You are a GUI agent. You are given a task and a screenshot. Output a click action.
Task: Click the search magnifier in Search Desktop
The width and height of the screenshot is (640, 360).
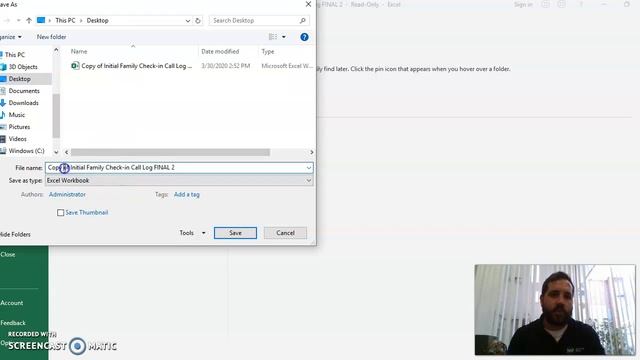click(x=302, y=20)
